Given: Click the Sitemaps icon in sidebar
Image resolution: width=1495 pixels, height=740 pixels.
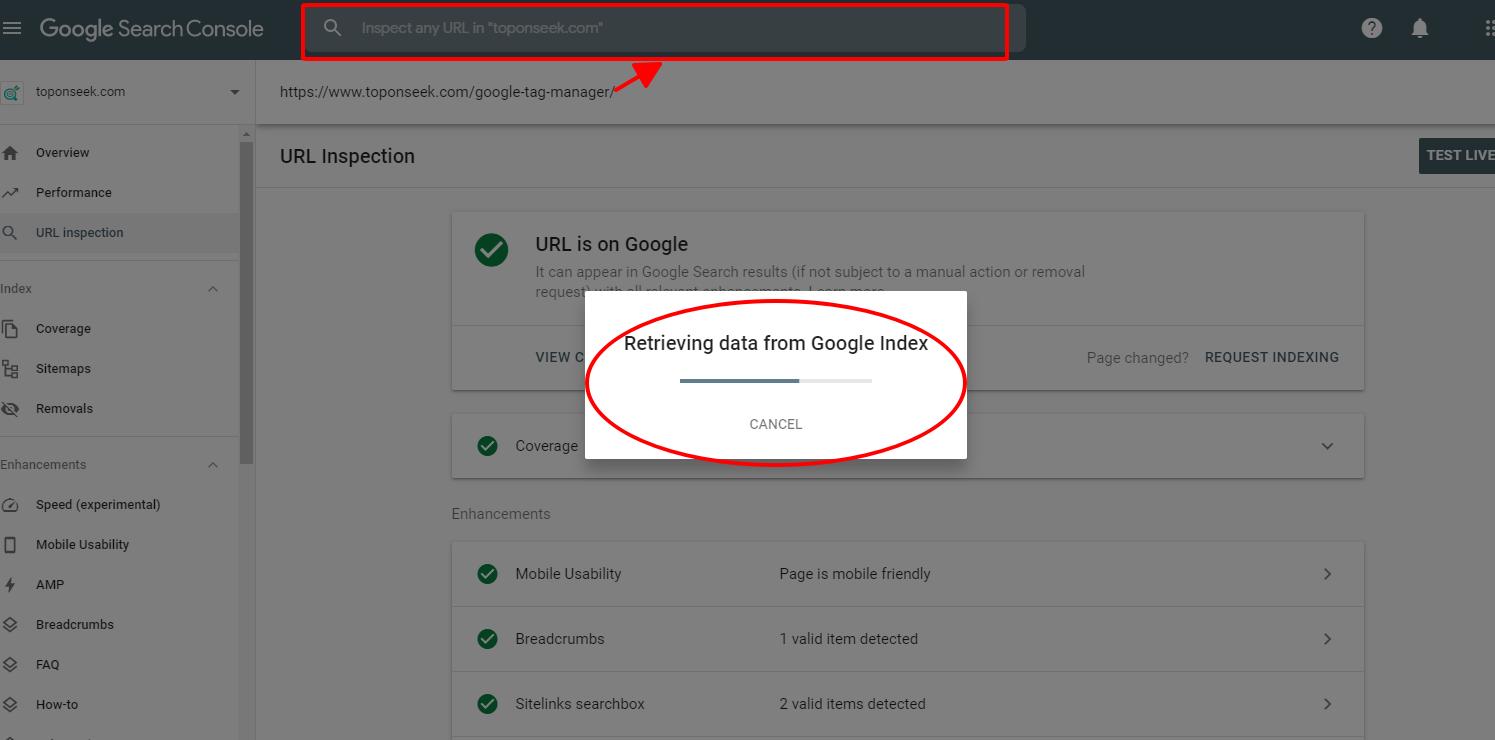Looking at the screenshot, I should [x=11, y=369].
